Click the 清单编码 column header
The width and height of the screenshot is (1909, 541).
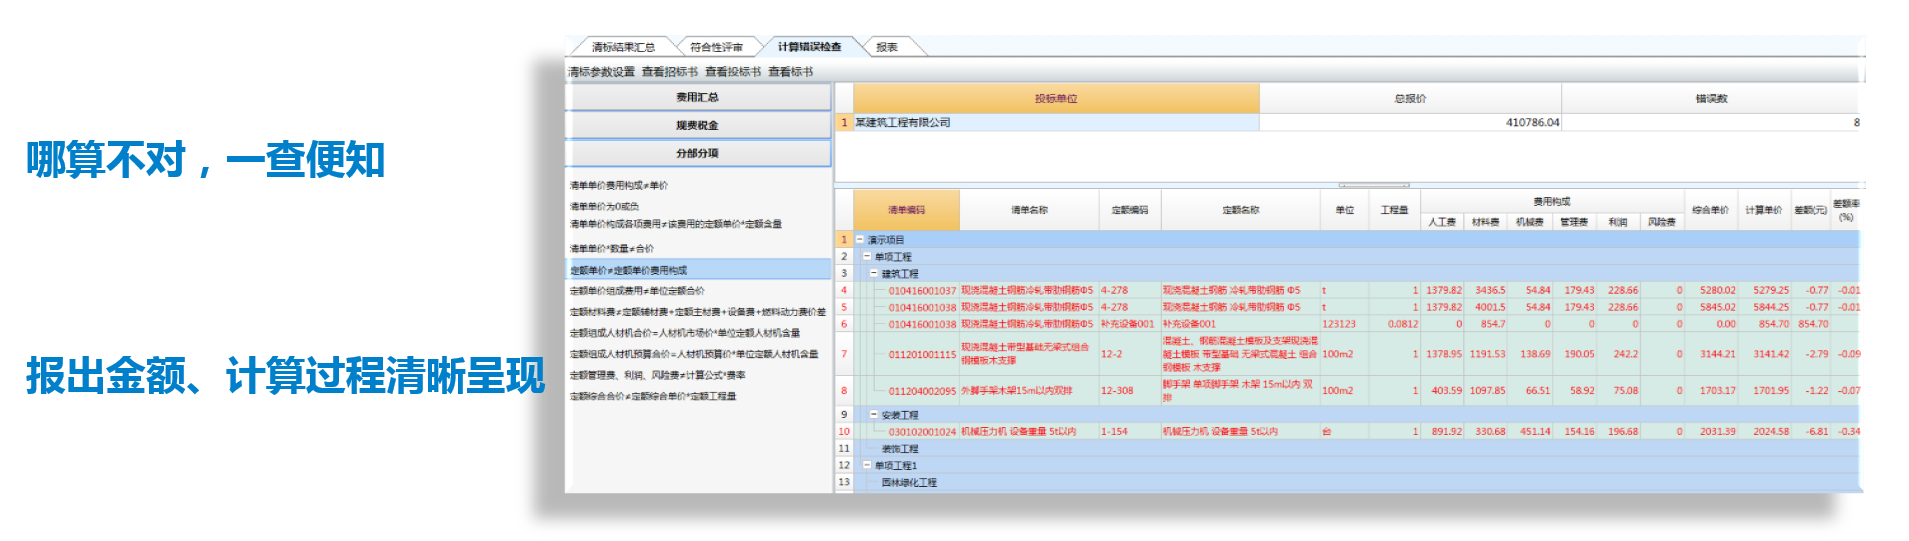[x=906, y=210]
